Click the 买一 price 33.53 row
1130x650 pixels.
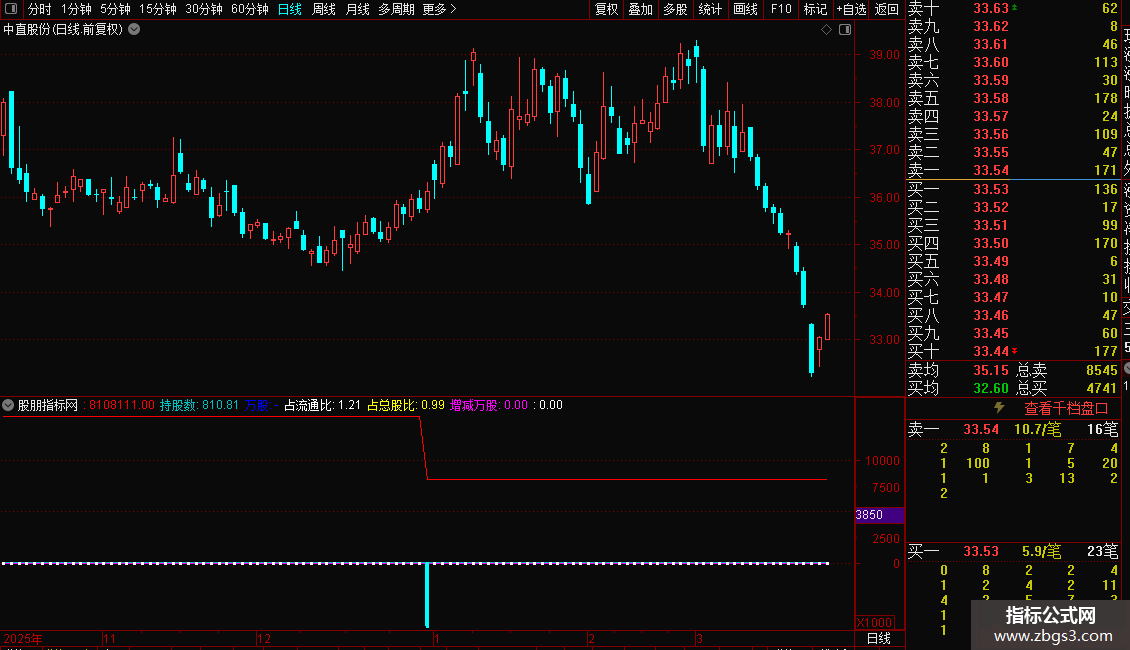tap(1013, 189)
